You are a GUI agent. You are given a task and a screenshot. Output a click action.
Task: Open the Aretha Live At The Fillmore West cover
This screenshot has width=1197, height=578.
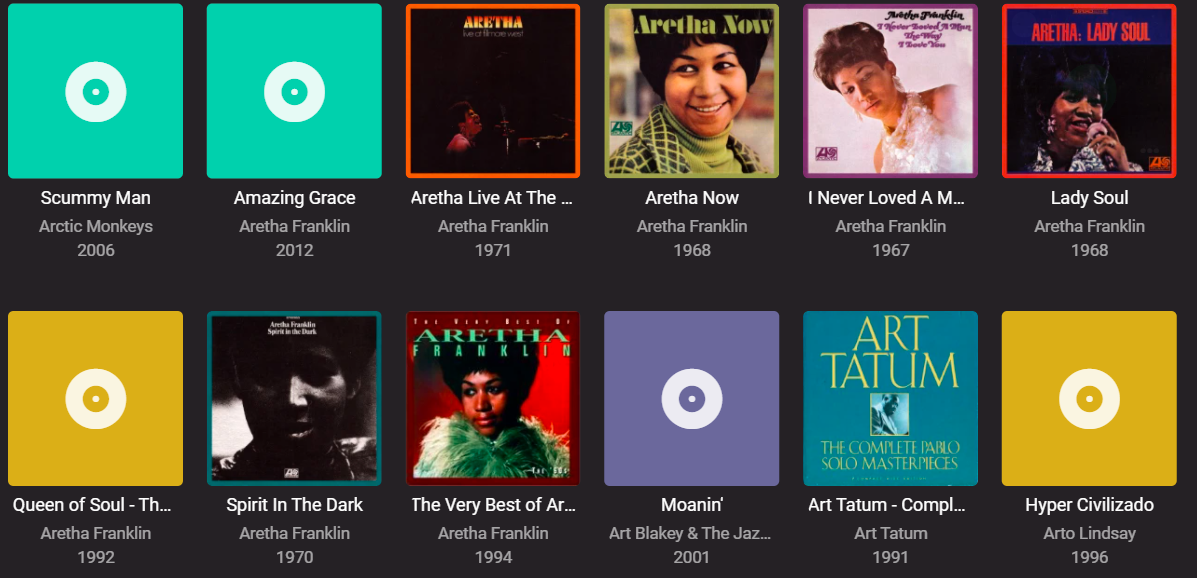(493, 90)
